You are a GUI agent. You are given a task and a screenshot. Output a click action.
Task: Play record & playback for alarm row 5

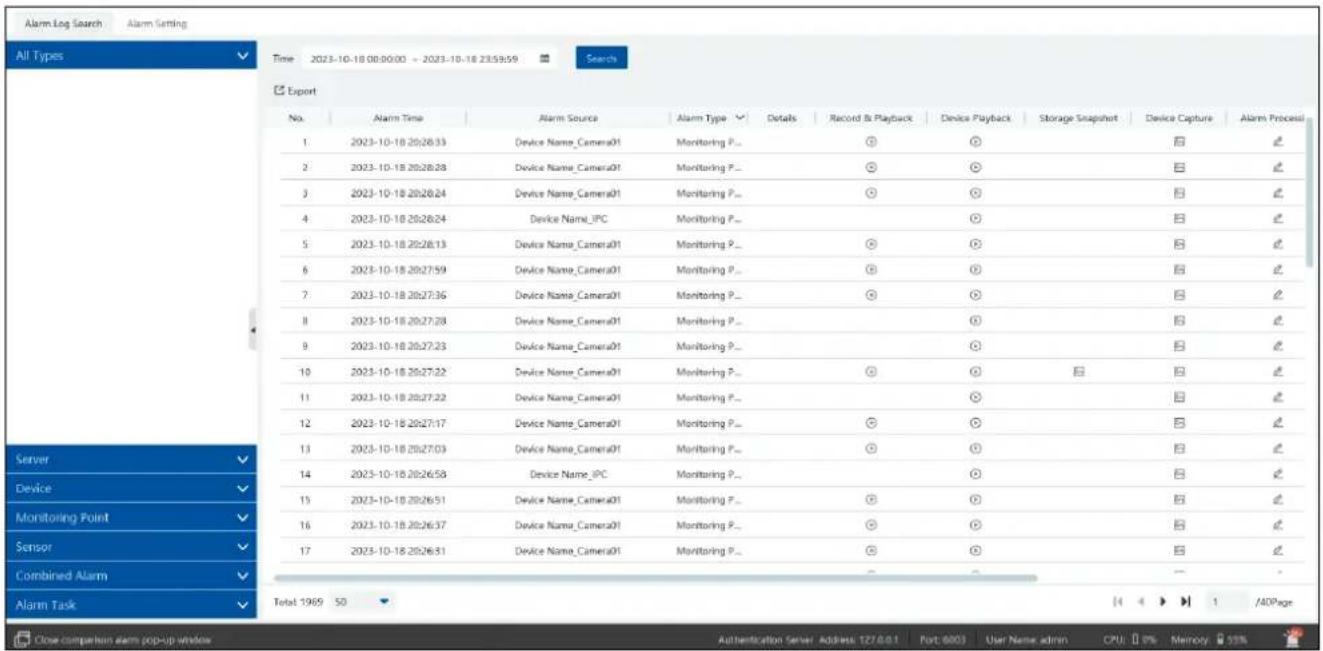(x=871, y=243)
